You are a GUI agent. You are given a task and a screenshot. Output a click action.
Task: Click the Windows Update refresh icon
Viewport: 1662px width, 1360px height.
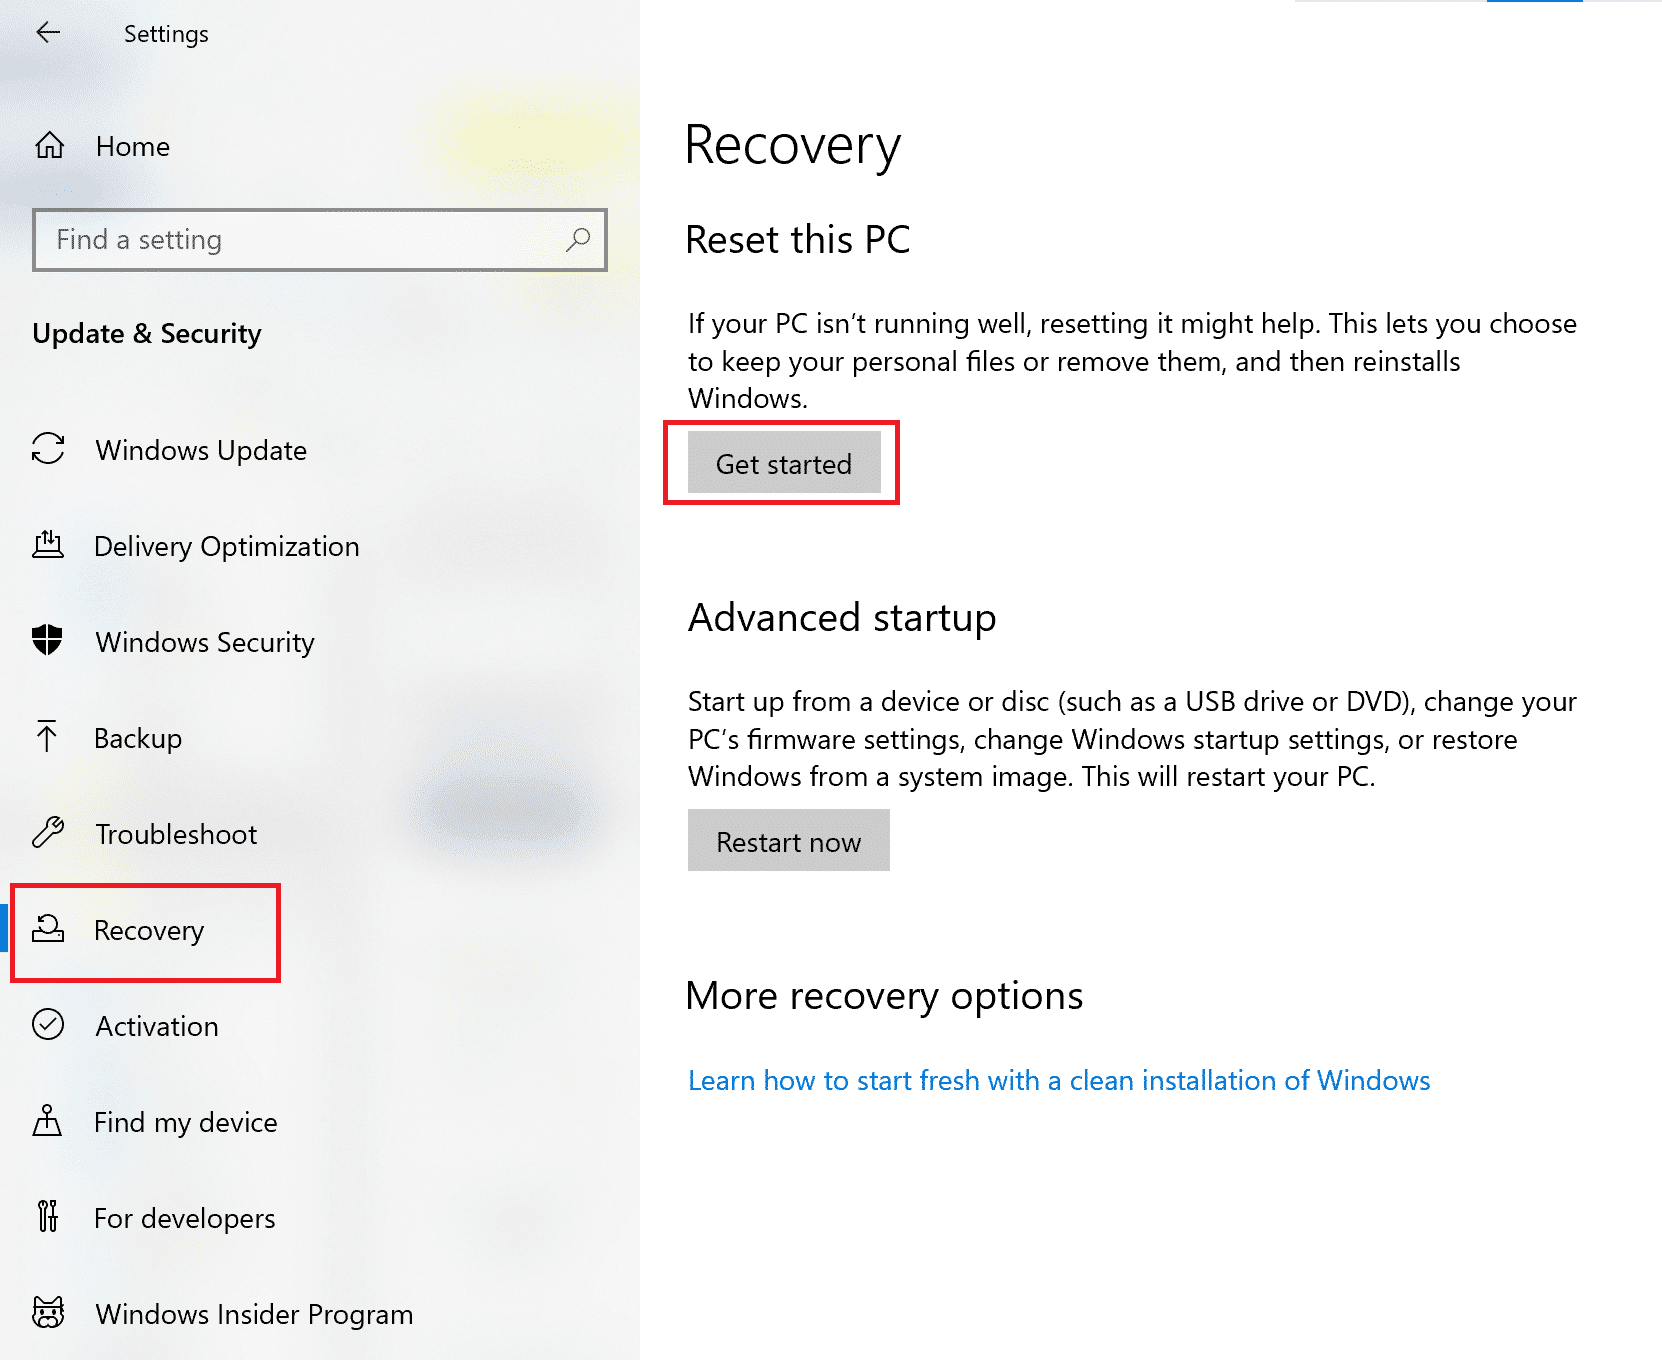click(x=47, y=450)
